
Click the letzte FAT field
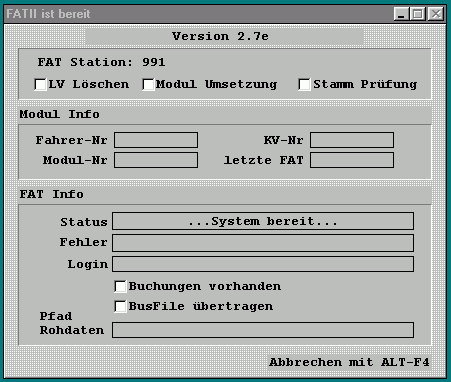[x=352, y=160]
